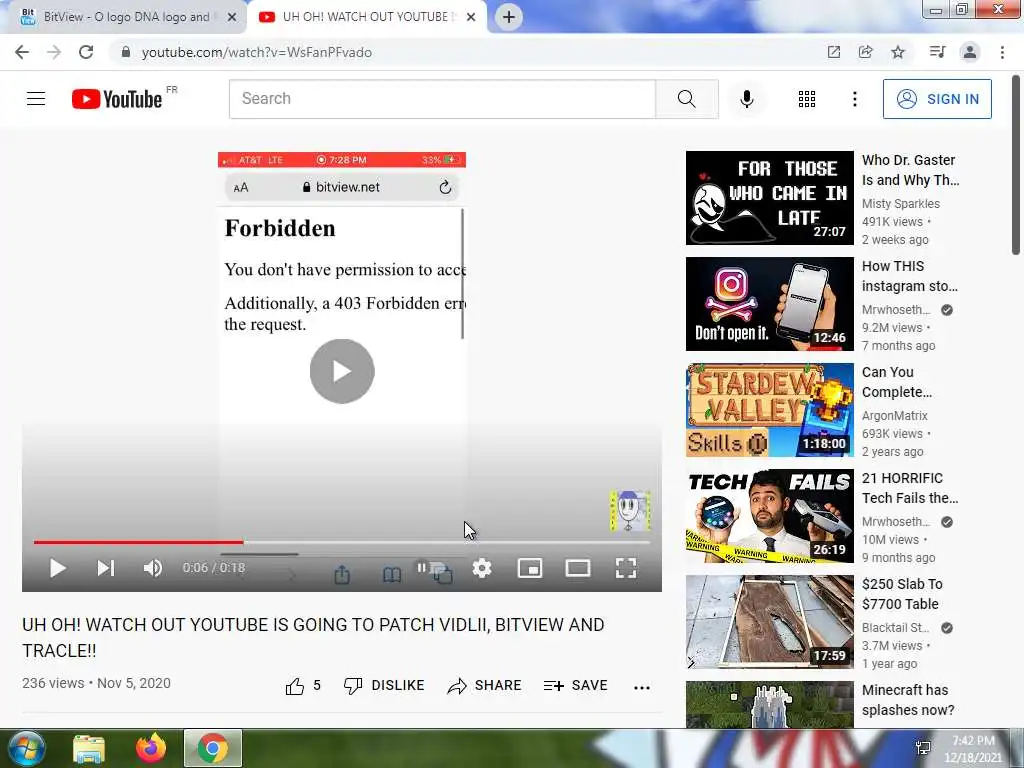Click the magnifier search button

pyautogui.click(x=686, y=99)
